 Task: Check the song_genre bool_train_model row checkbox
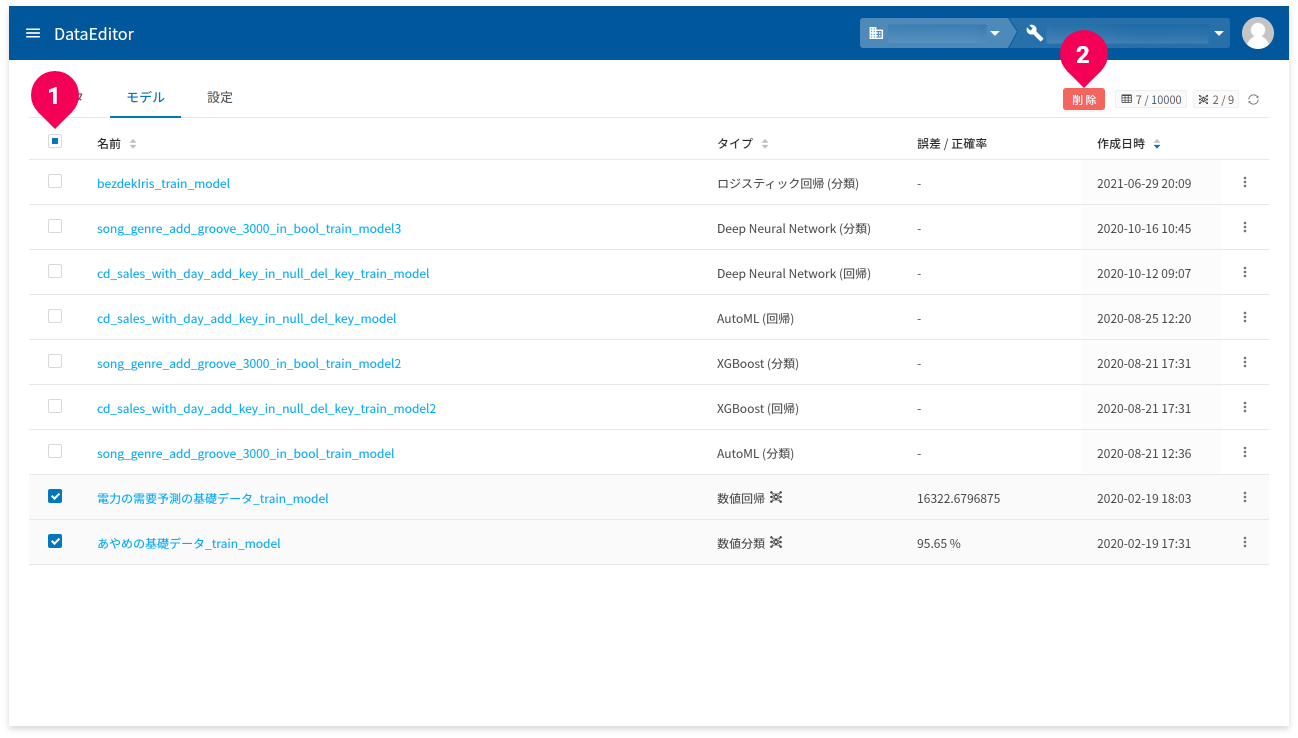coord(55,451)
